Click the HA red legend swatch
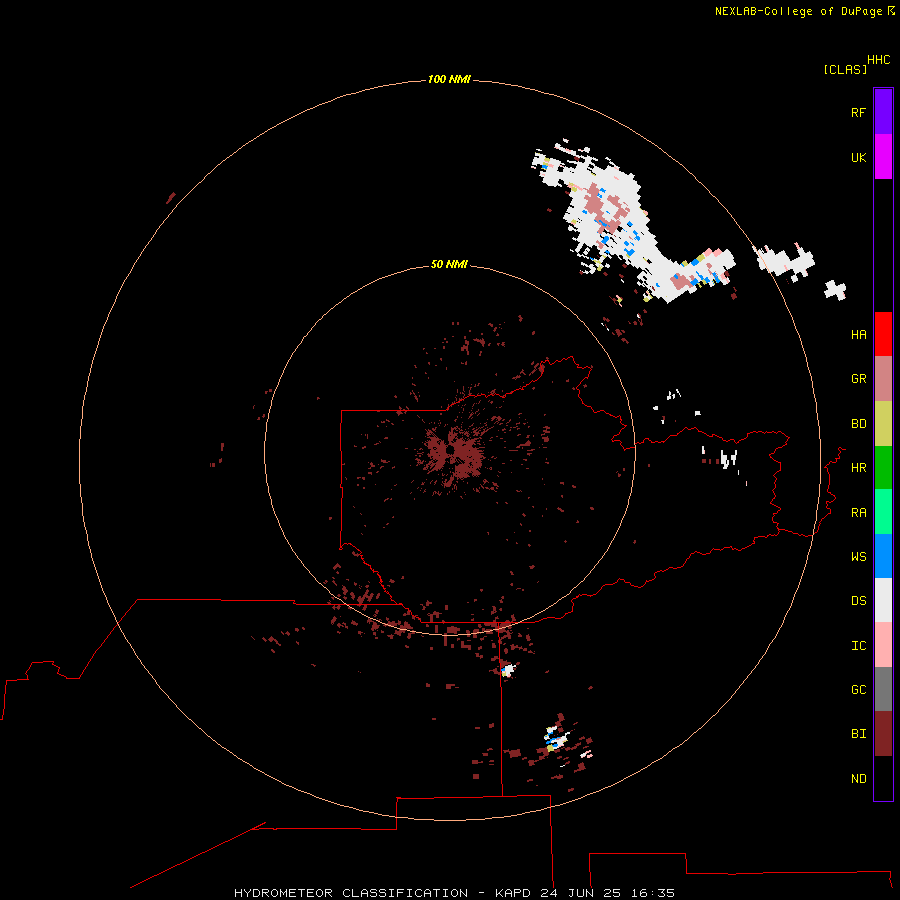This screenshot has width=900, height=900. [x=883, y=334]
